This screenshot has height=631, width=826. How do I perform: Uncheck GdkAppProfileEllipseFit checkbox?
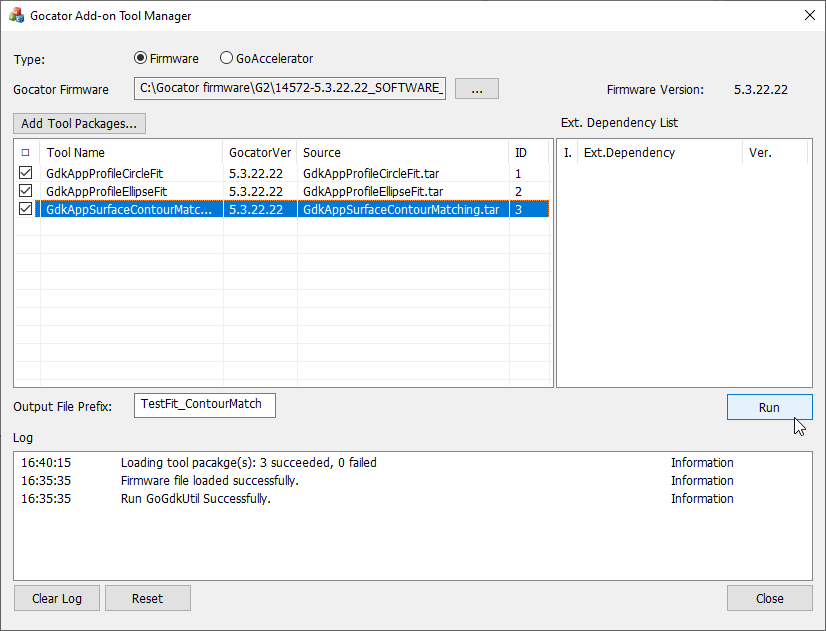click(x=25, y=191)
